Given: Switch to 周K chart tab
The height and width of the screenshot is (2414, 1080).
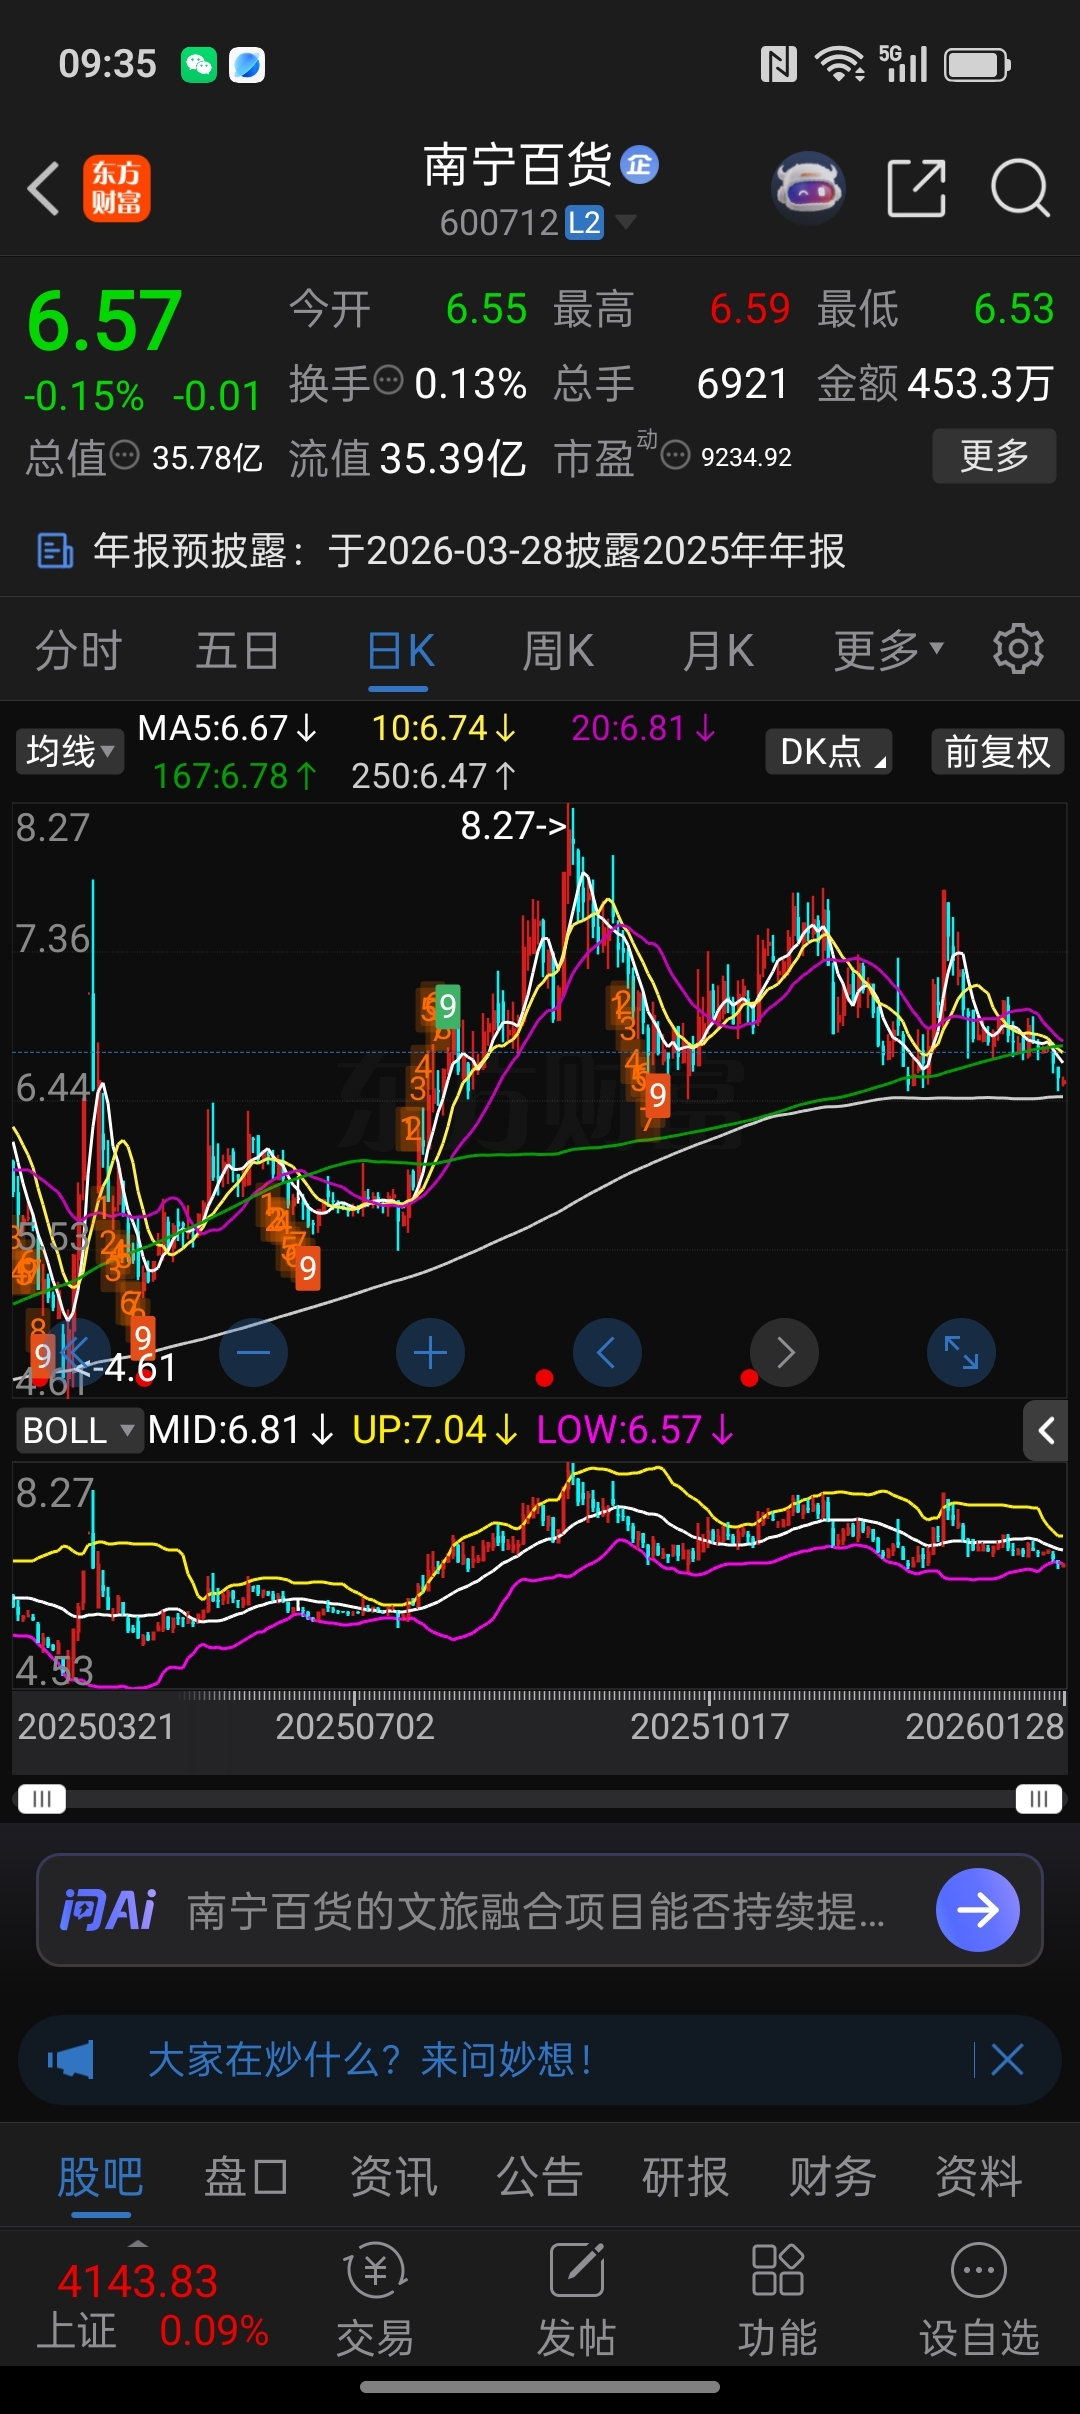Looking at the screenshot, I should tap(558, 650).
